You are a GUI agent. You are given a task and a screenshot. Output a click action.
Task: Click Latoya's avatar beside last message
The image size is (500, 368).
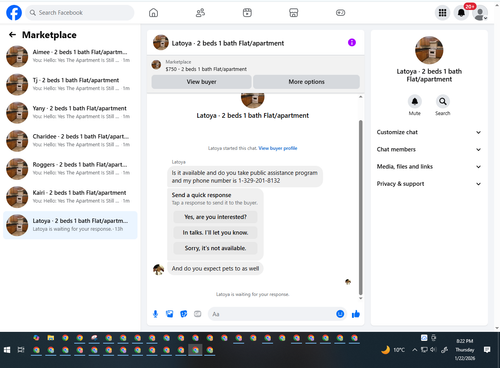coord(158,269)
